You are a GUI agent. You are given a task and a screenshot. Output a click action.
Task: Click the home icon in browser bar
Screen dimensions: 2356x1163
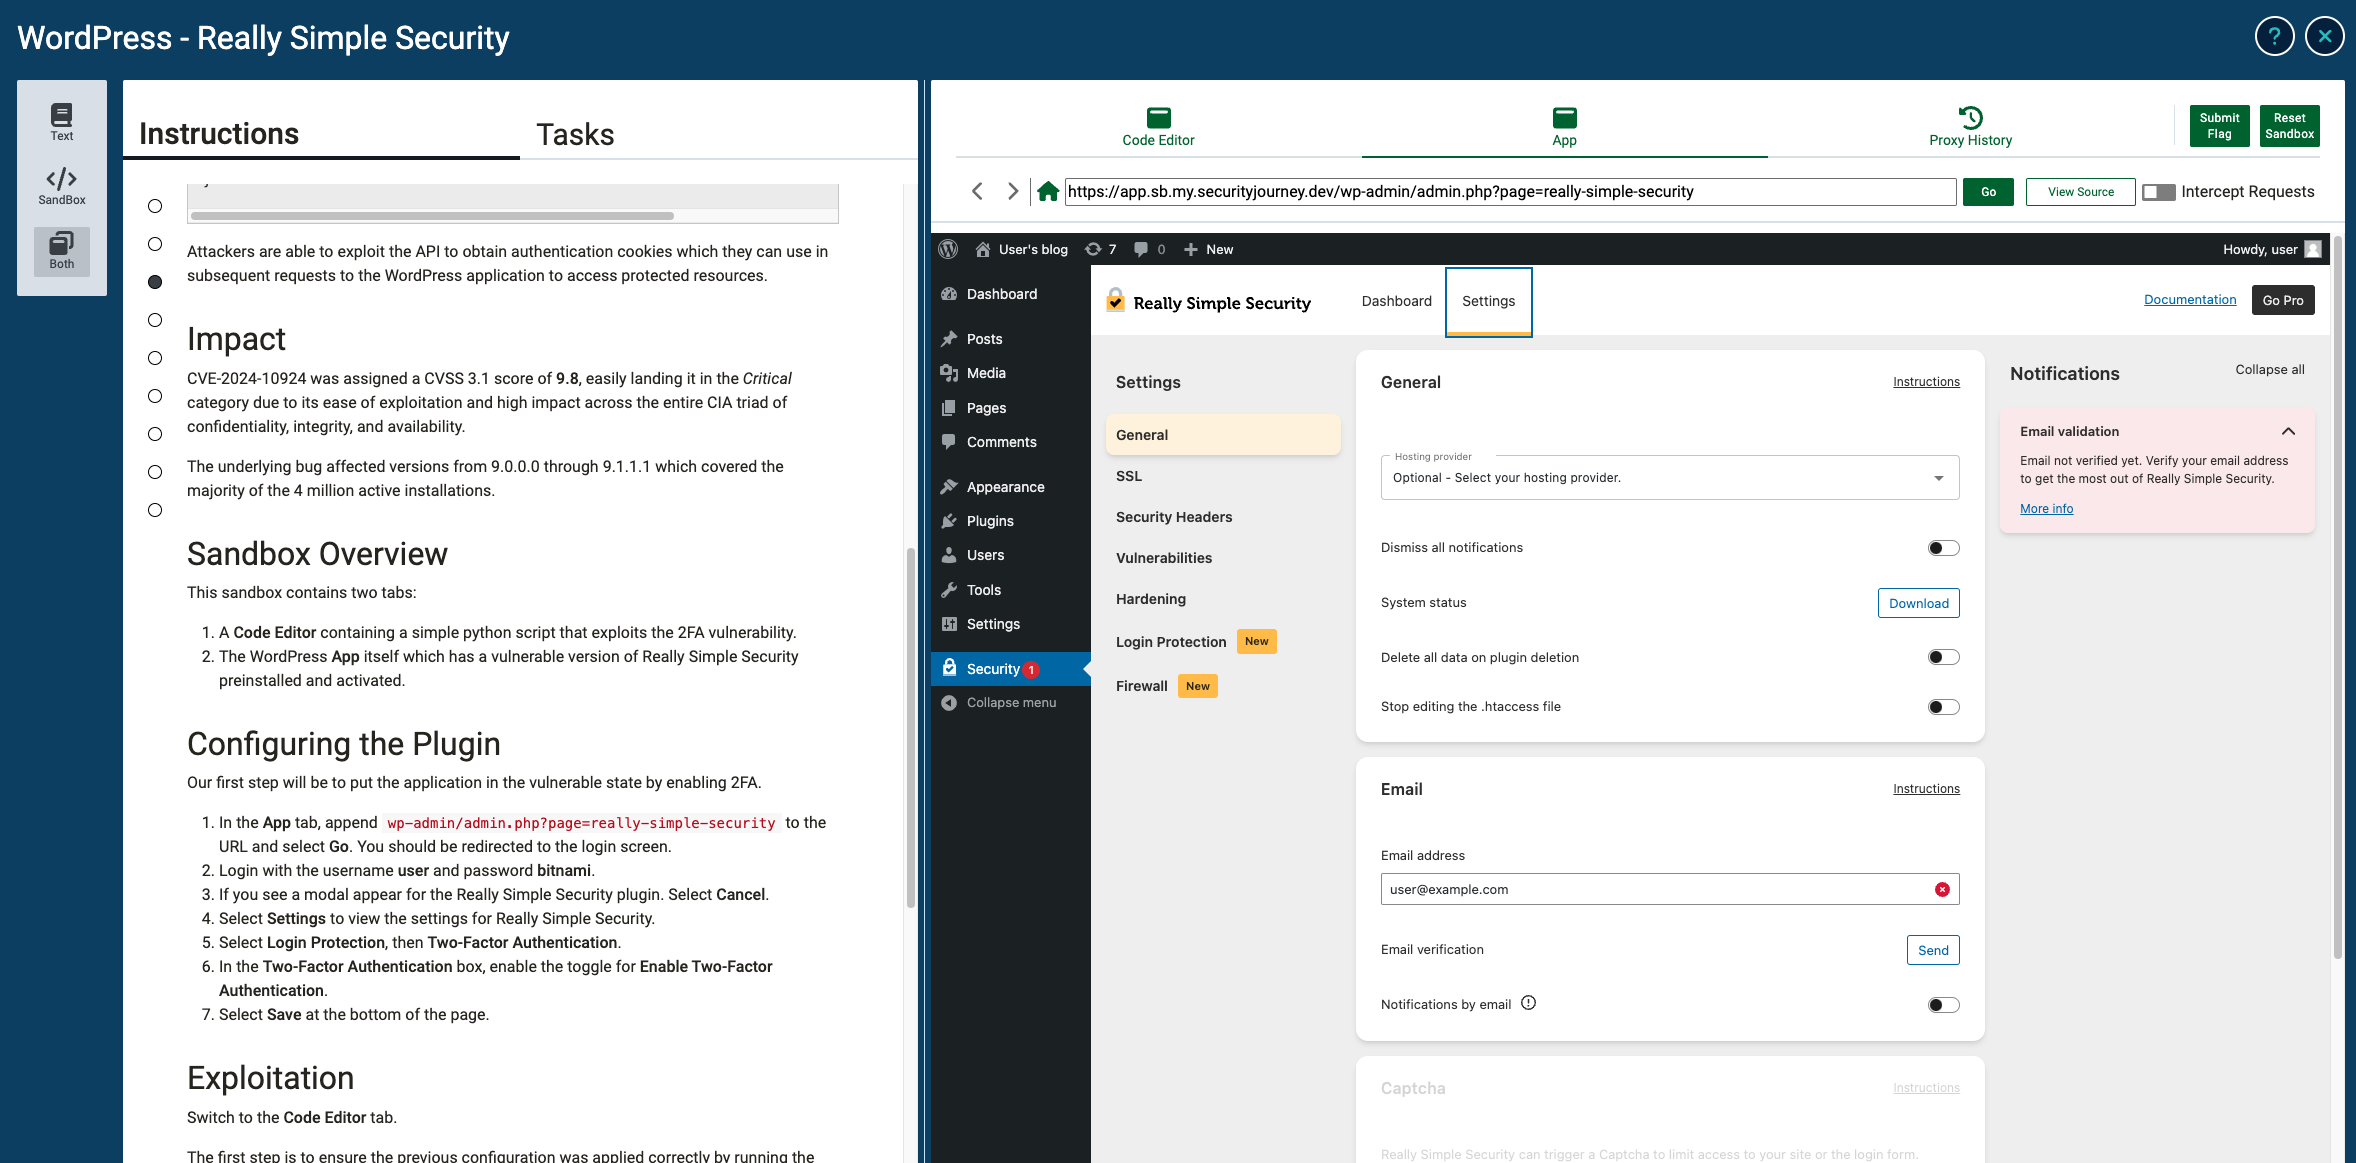pyautogui.click(x=1047, y=191)
